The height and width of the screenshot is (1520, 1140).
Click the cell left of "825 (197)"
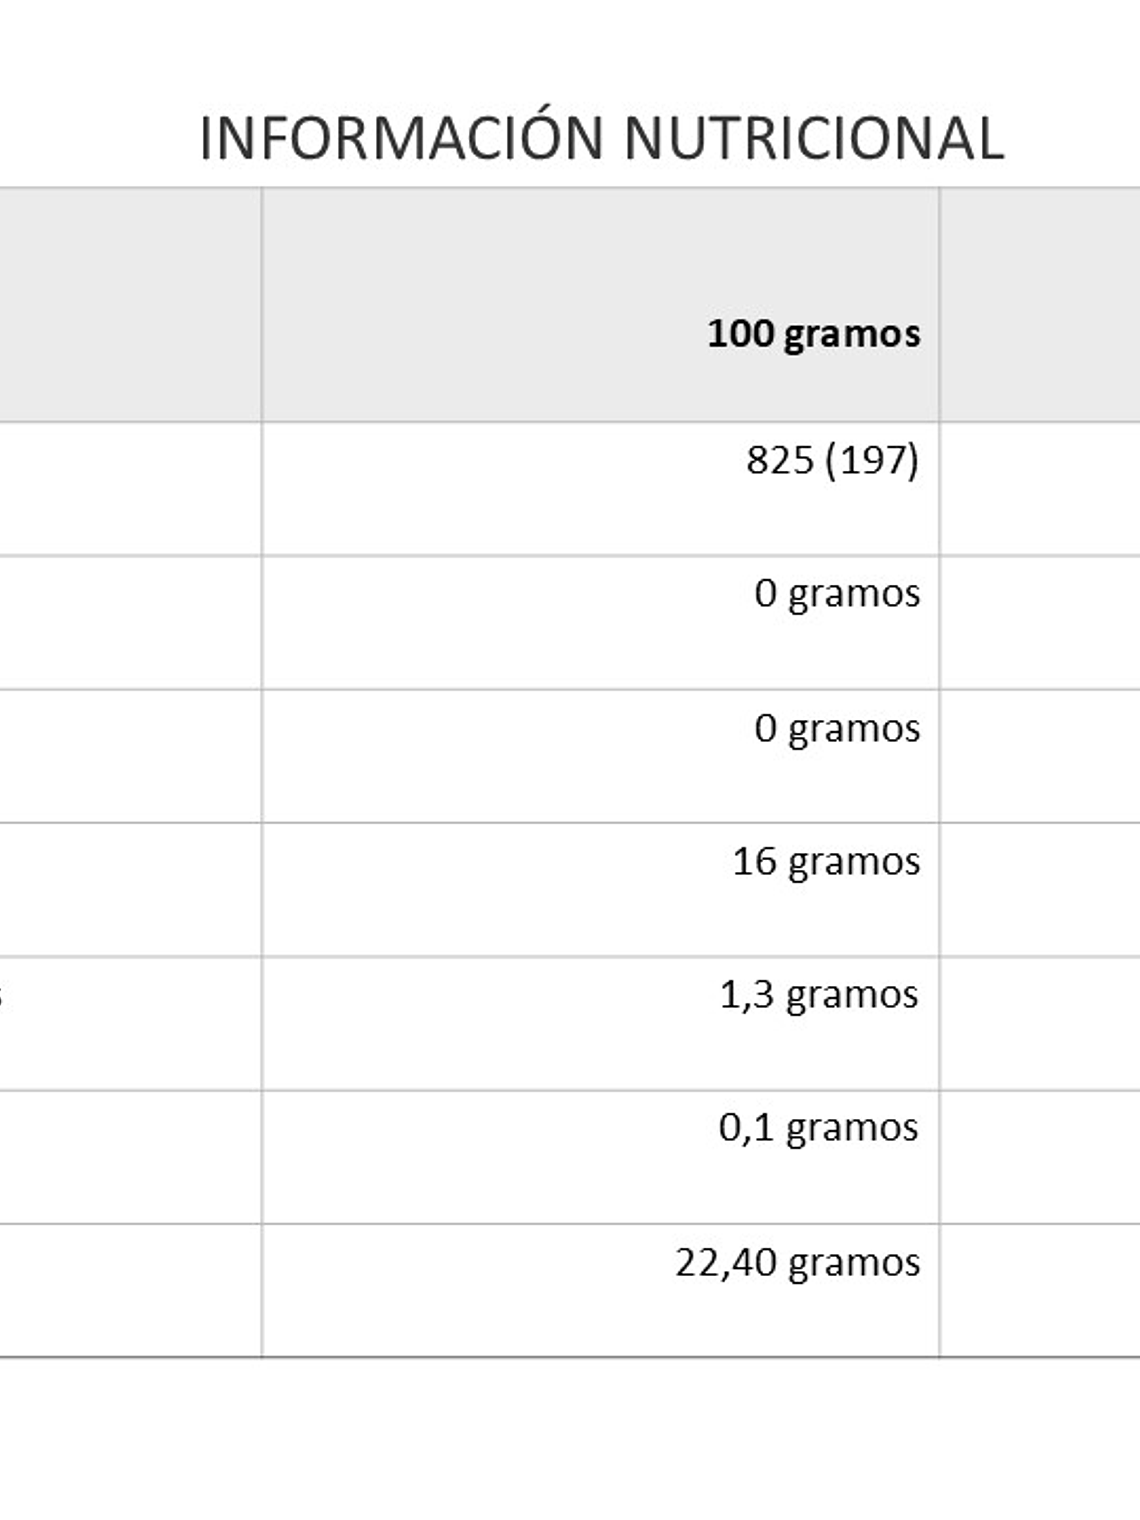tap(130, 488)
